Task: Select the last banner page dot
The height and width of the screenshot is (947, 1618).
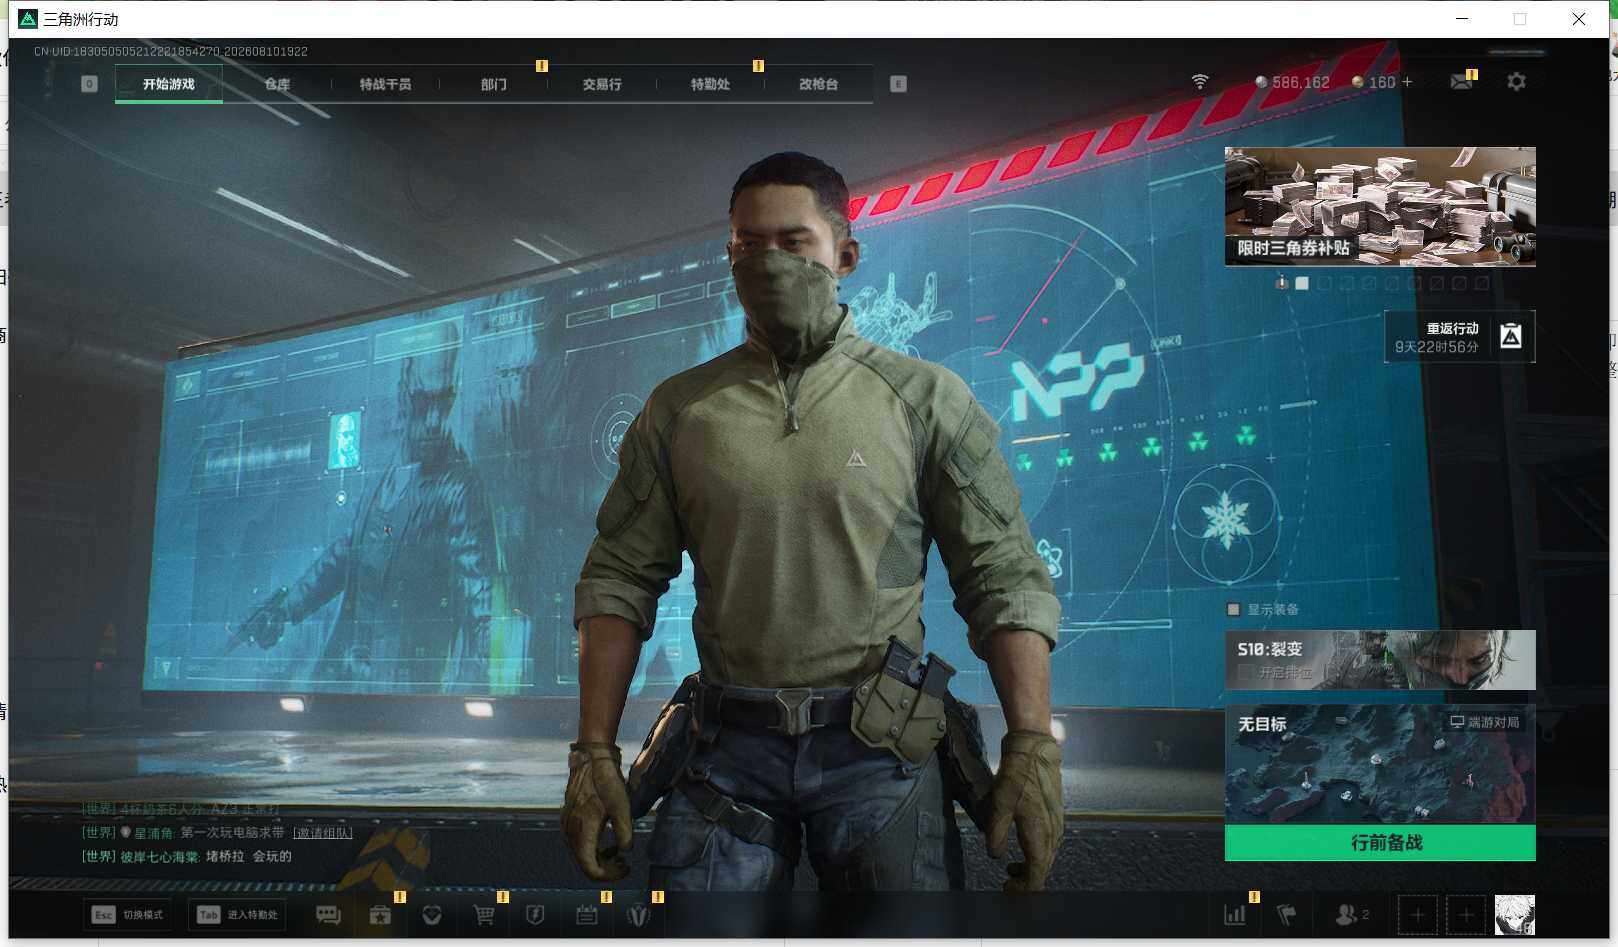Action: coord(1482,283)
